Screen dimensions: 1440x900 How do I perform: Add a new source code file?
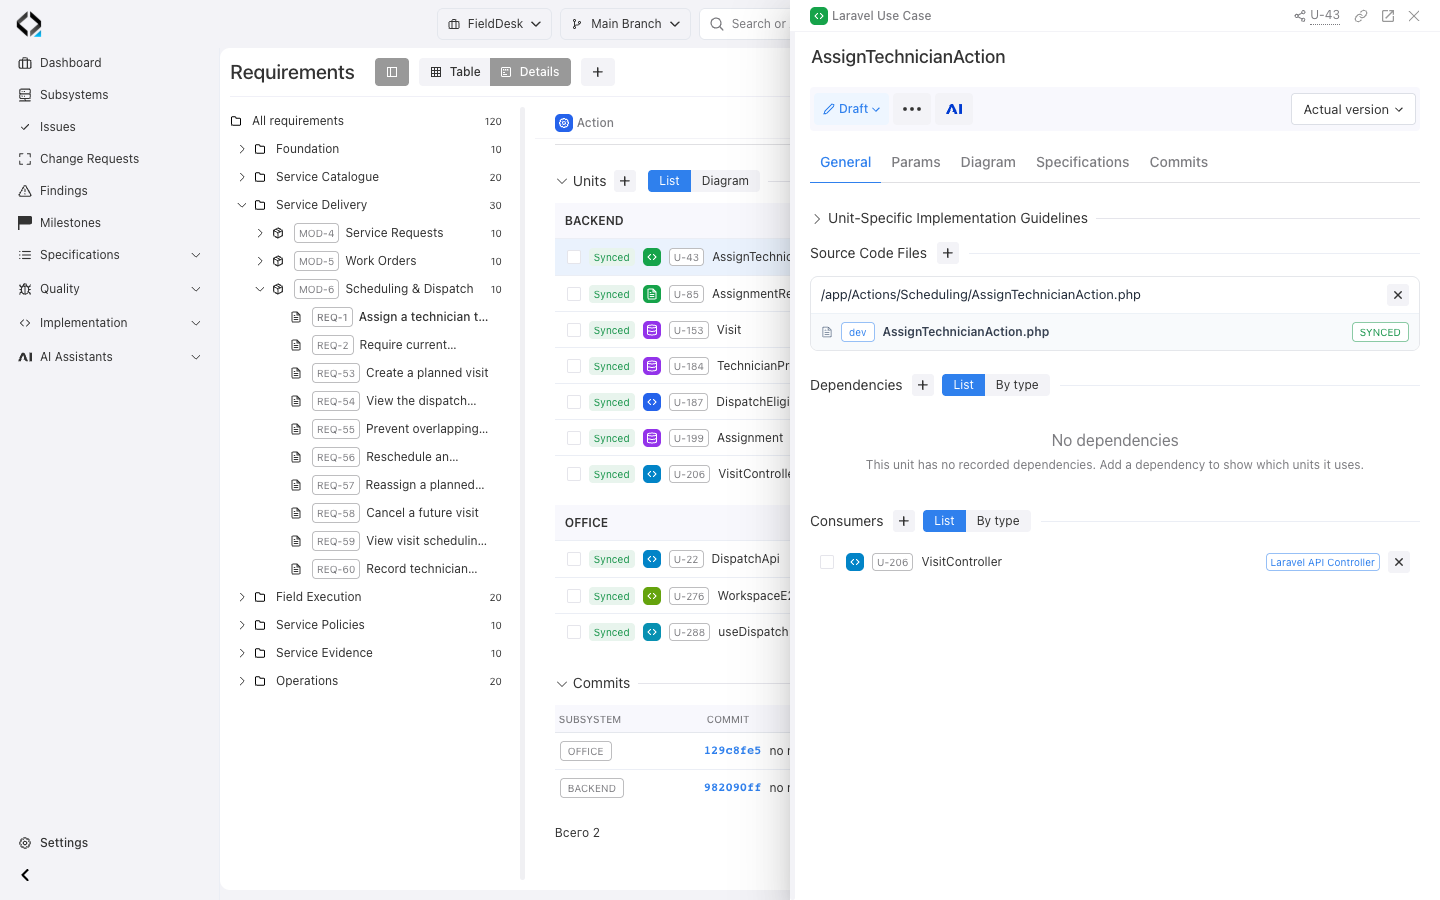pyautogui.click(x=948, y=253)
